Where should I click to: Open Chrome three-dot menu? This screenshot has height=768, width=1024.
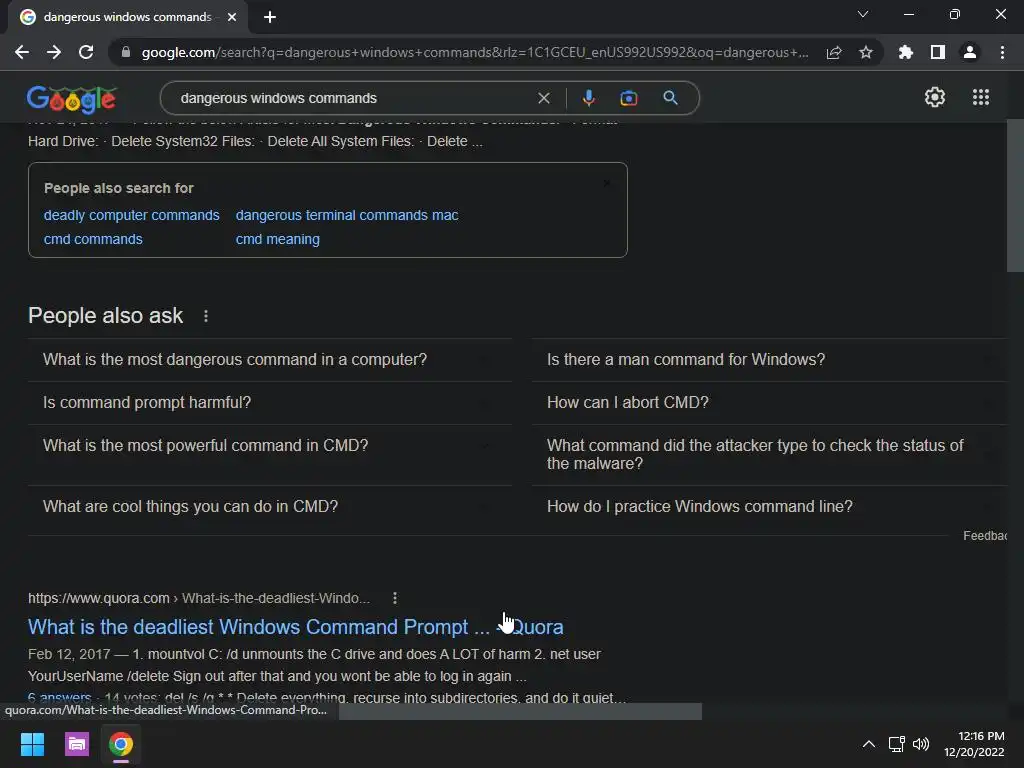point(1002,52)
